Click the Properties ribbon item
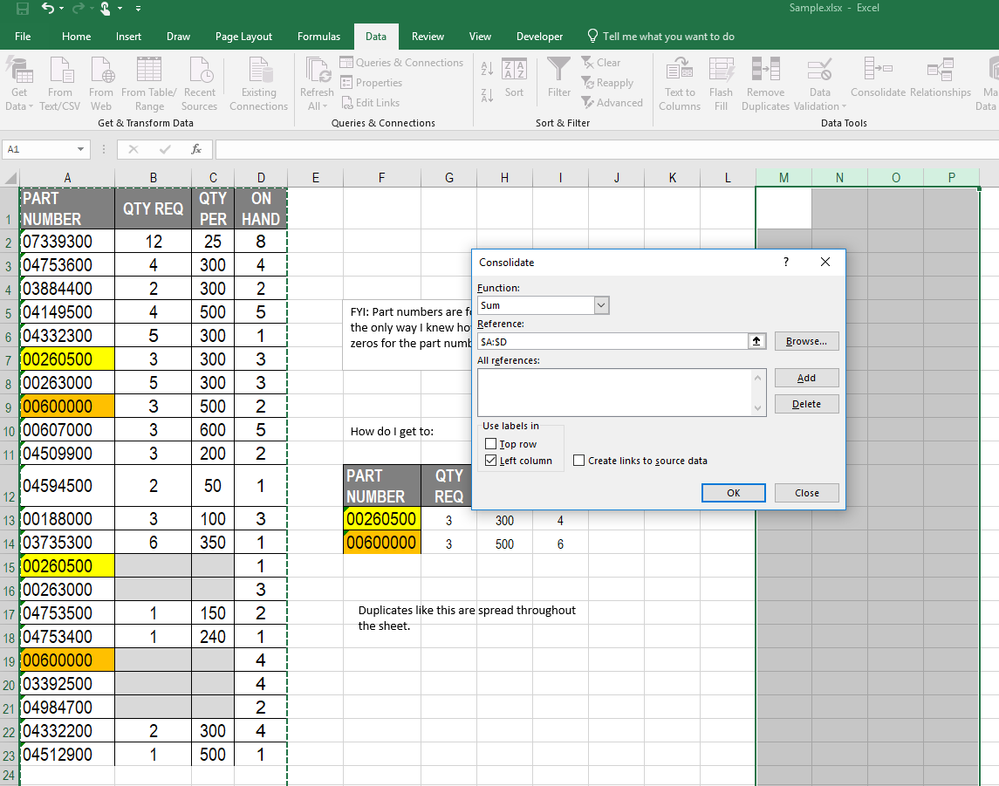The height and width of the screenshot is (786, 999). point(371,83)
